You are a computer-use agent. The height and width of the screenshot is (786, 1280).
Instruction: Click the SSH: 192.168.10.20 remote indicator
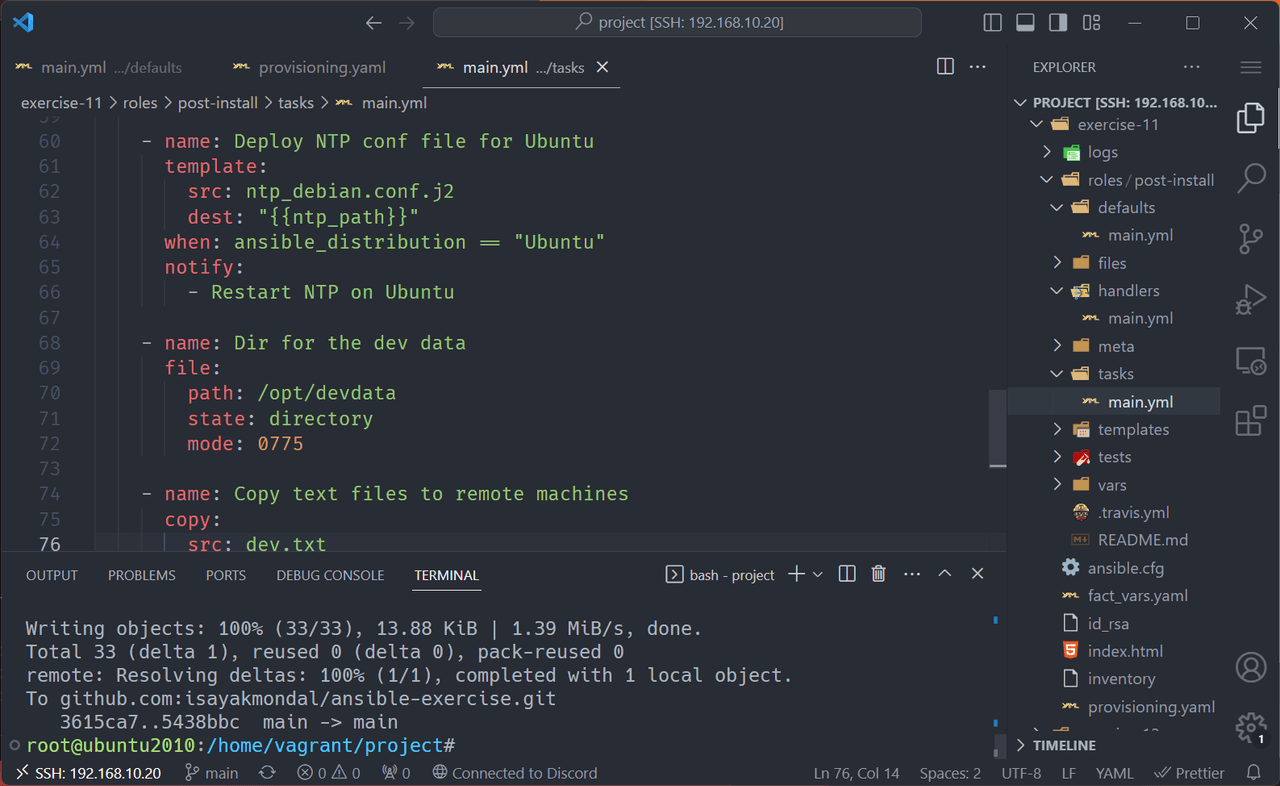[x=88, y=773]
